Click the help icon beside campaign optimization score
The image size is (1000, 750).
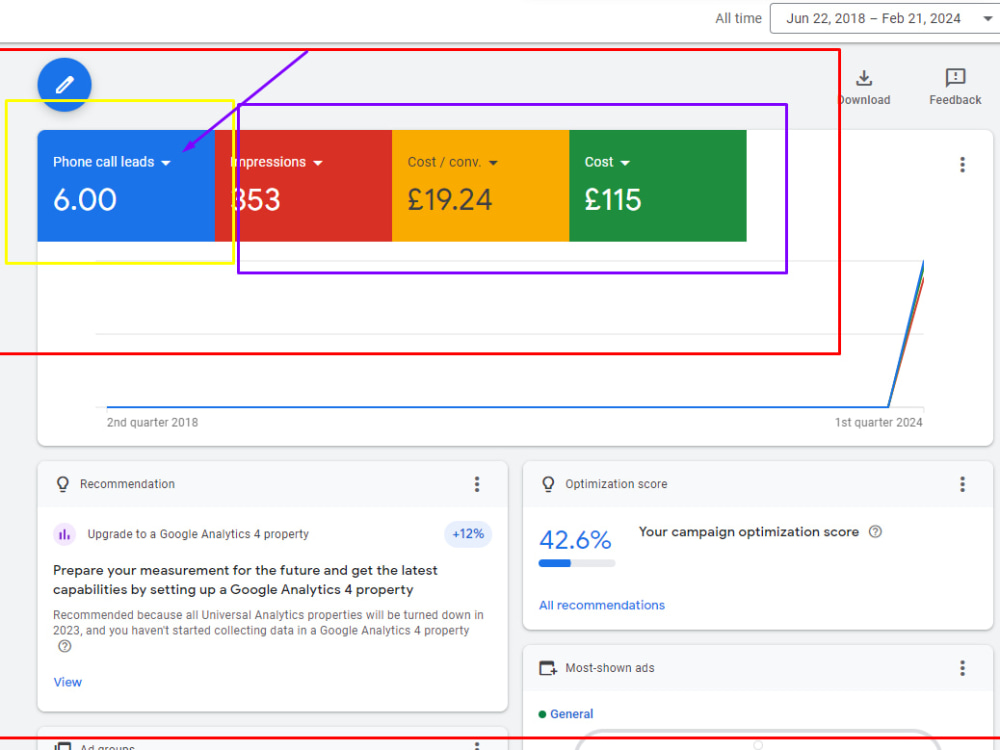pyautogui.click(x=875, y=531)
